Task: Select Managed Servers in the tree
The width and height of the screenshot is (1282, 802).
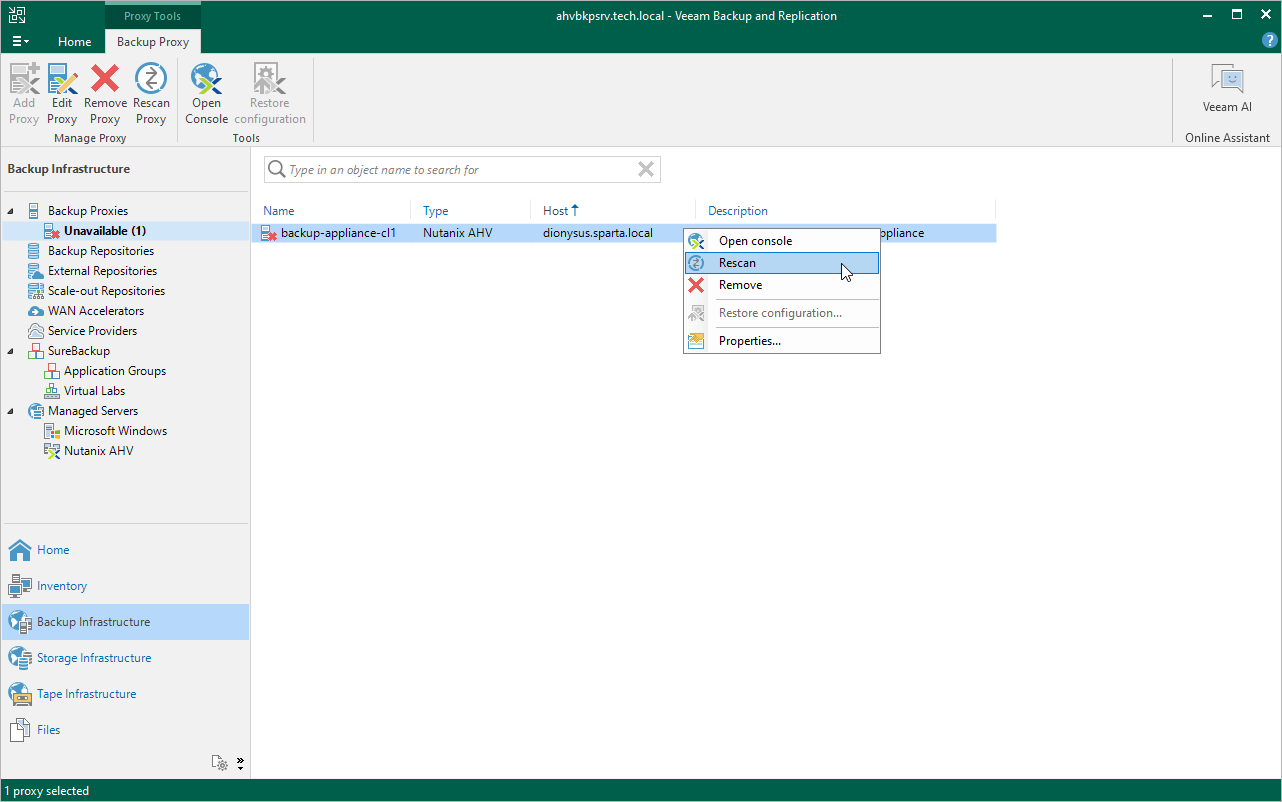Action: tap(93, 411)
